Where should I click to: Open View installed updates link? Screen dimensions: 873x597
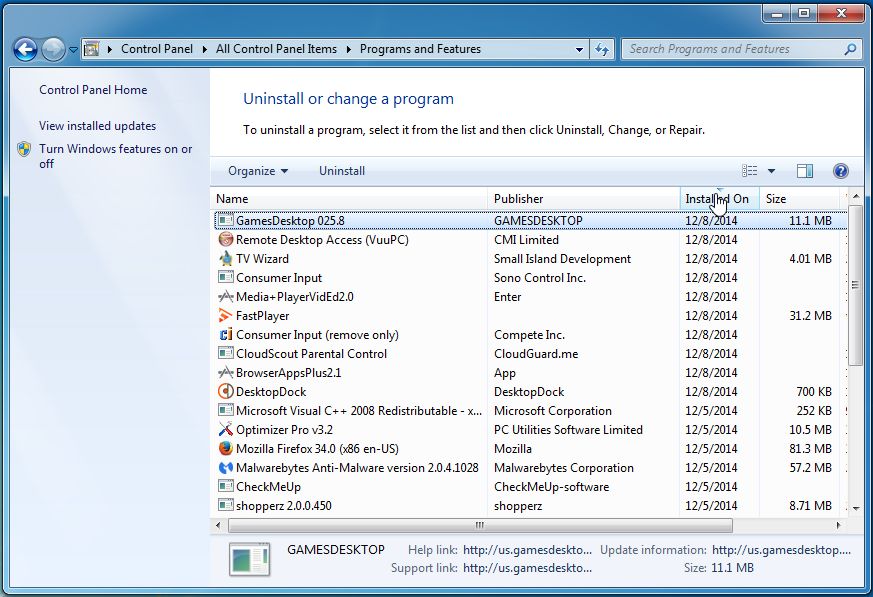click(x=97, y=126)
